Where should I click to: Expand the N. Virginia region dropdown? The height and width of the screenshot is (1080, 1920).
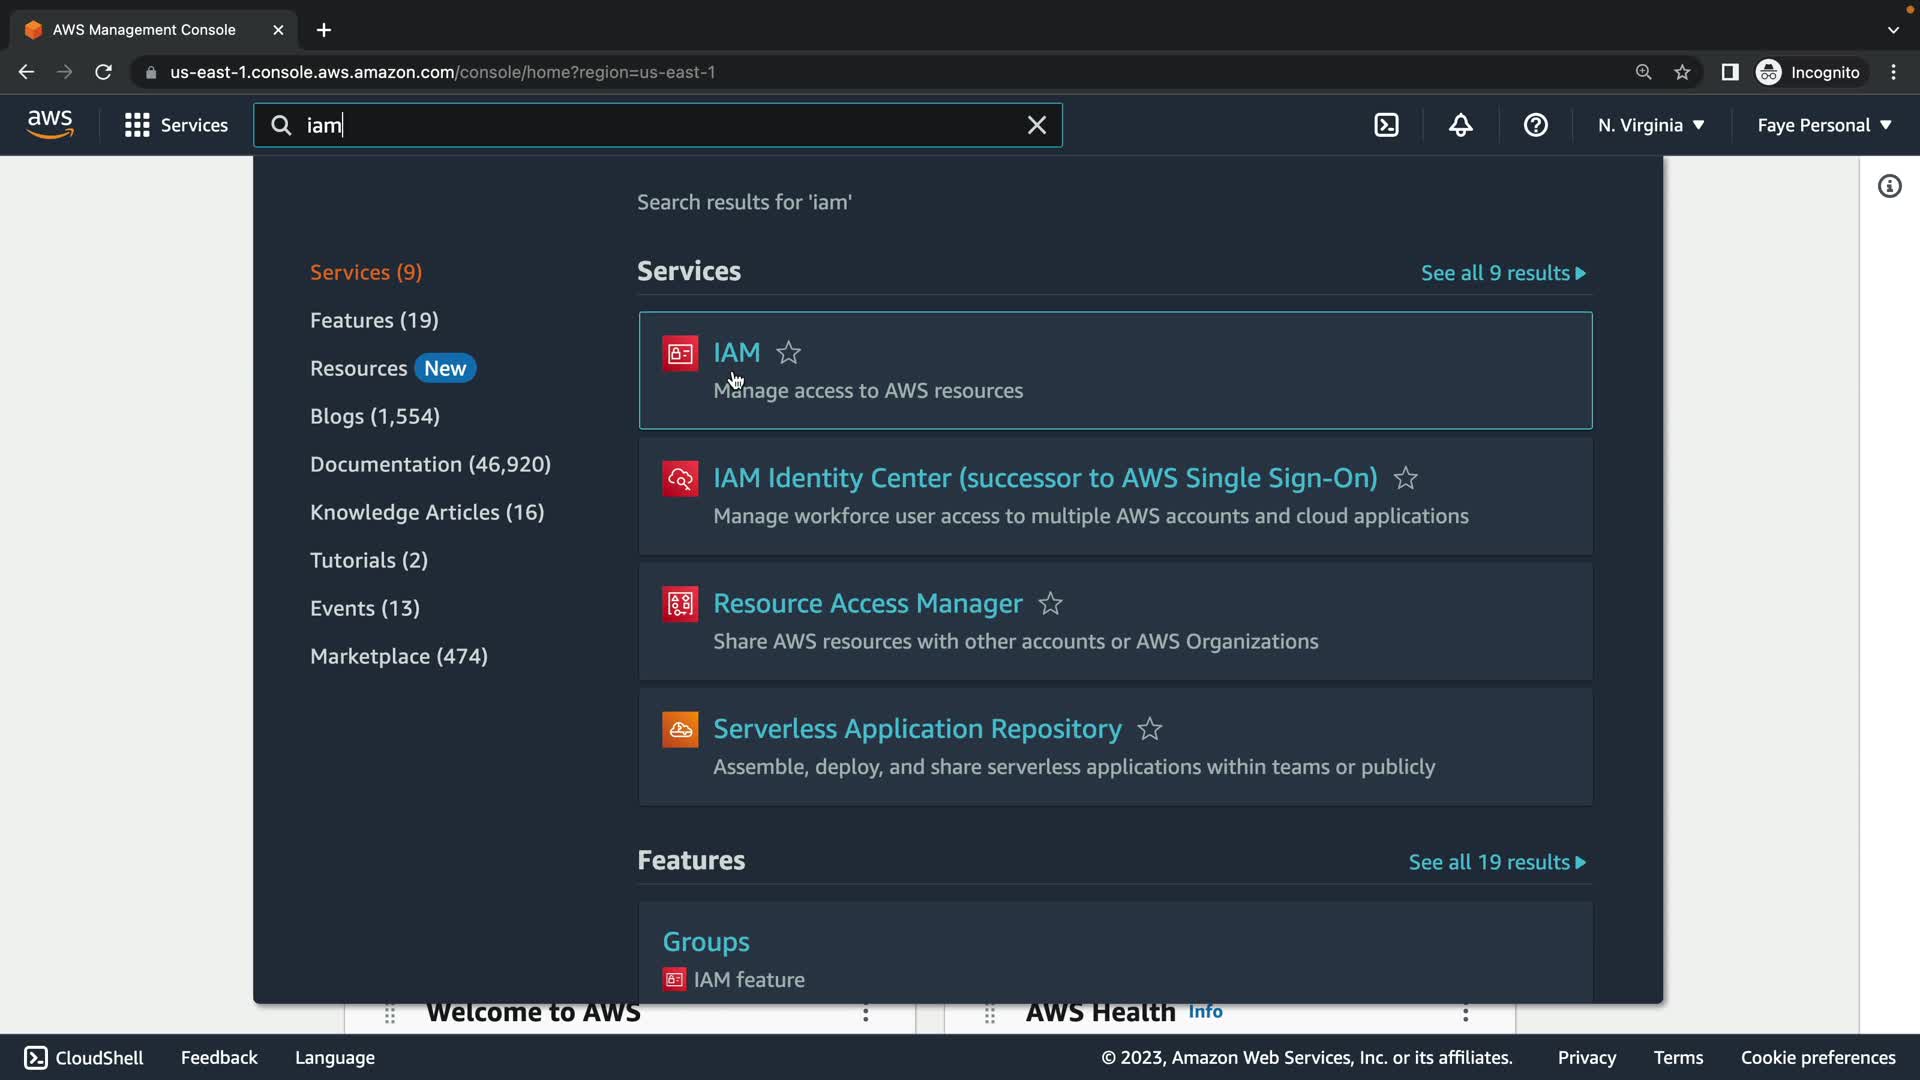click(x=1650, y=125)
